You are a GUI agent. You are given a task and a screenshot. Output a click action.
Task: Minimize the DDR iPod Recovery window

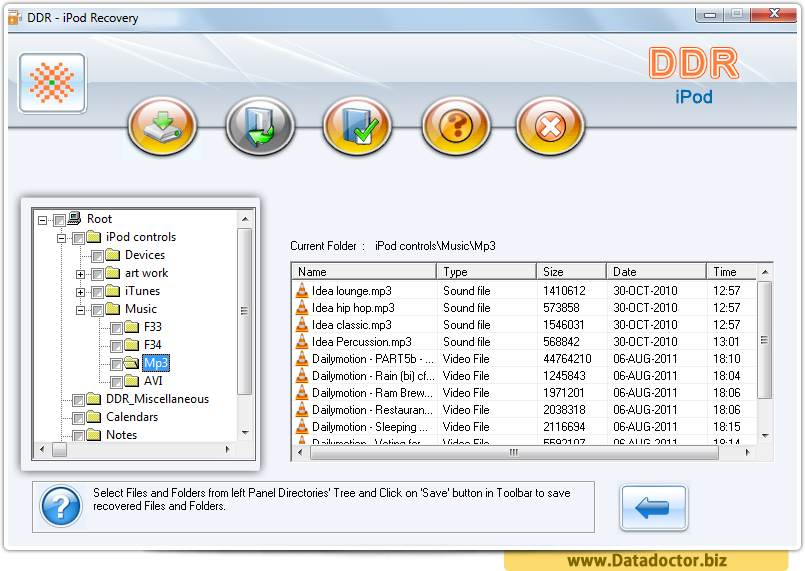[x=710, y=14]
